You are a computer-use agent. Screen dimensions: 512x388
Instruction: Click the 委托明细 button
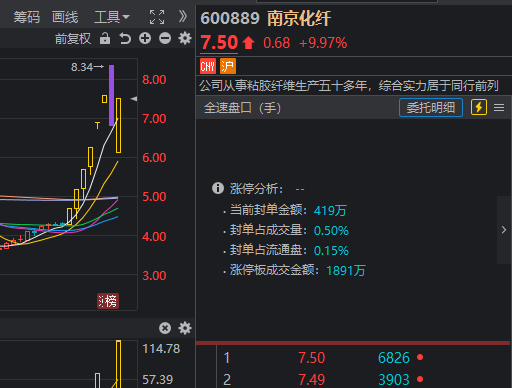coord(431,108)
